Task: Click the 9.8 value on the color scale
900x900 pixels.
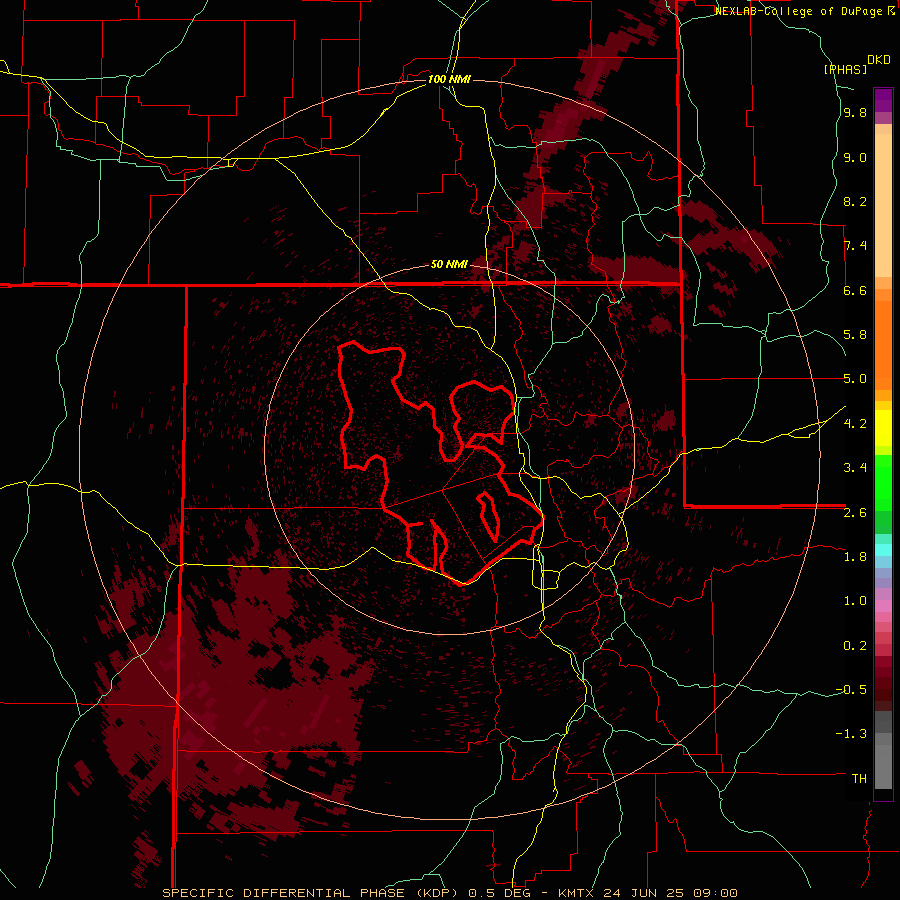Action: click(855, 113)
